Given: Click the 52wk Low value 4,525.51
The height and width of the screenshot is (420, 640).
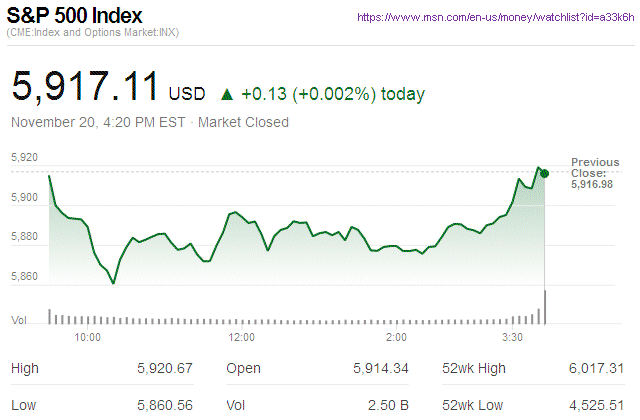Looking at the screenshot, I should tap(594, 405).
